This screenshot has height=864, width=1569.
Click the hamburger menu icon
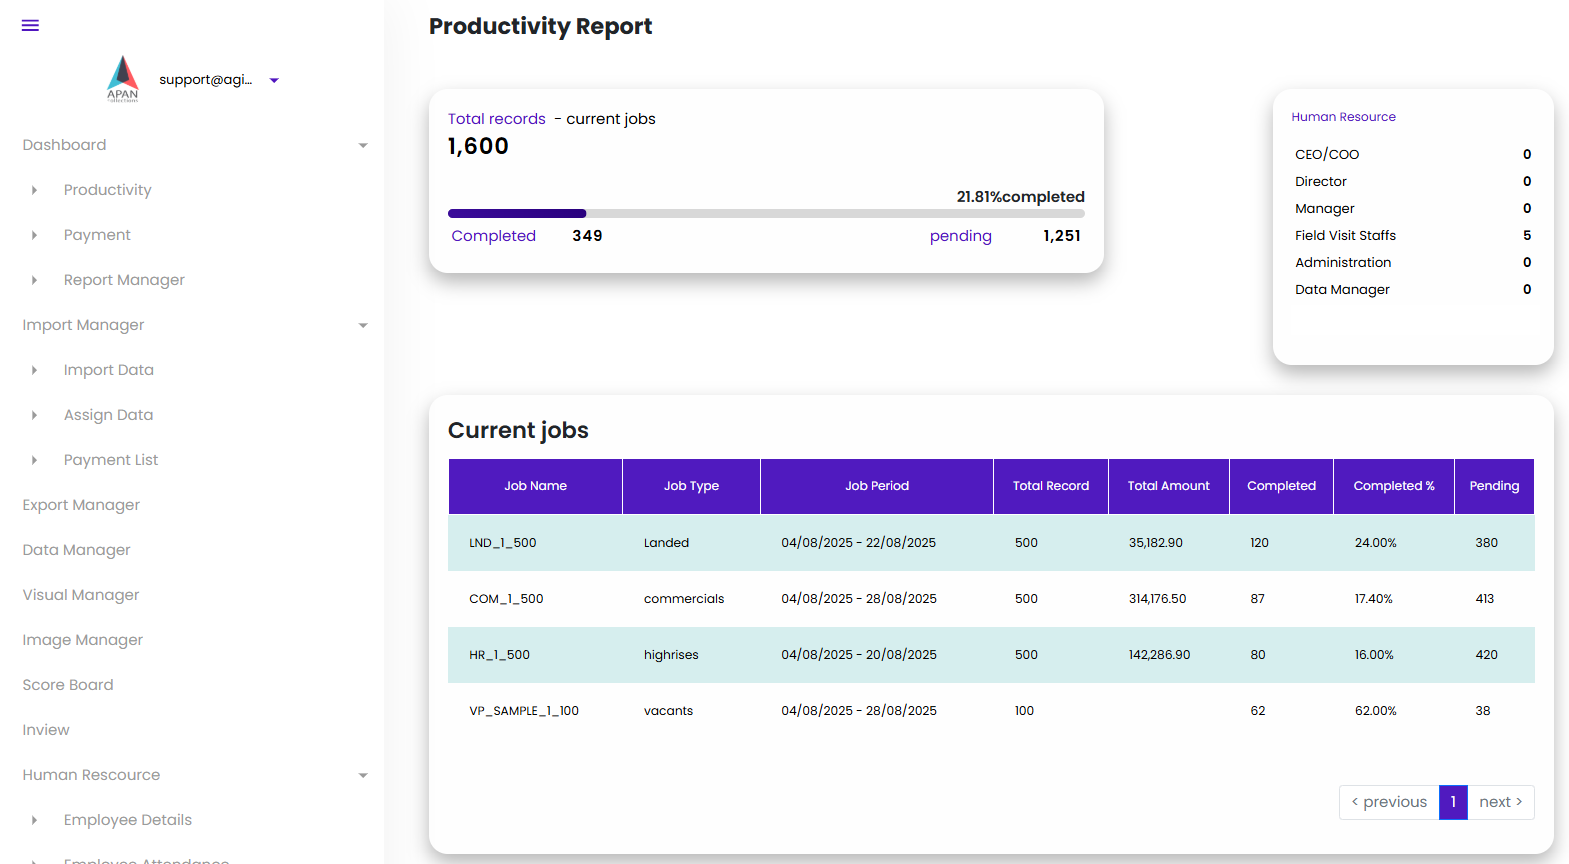coord(30,26)
